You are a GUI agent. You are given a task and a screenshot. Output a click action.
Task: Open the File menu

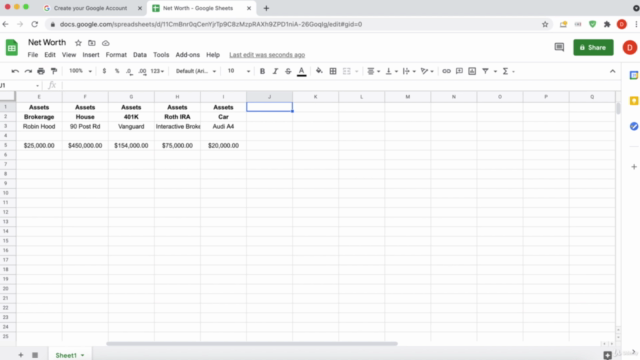click(33, 55)
